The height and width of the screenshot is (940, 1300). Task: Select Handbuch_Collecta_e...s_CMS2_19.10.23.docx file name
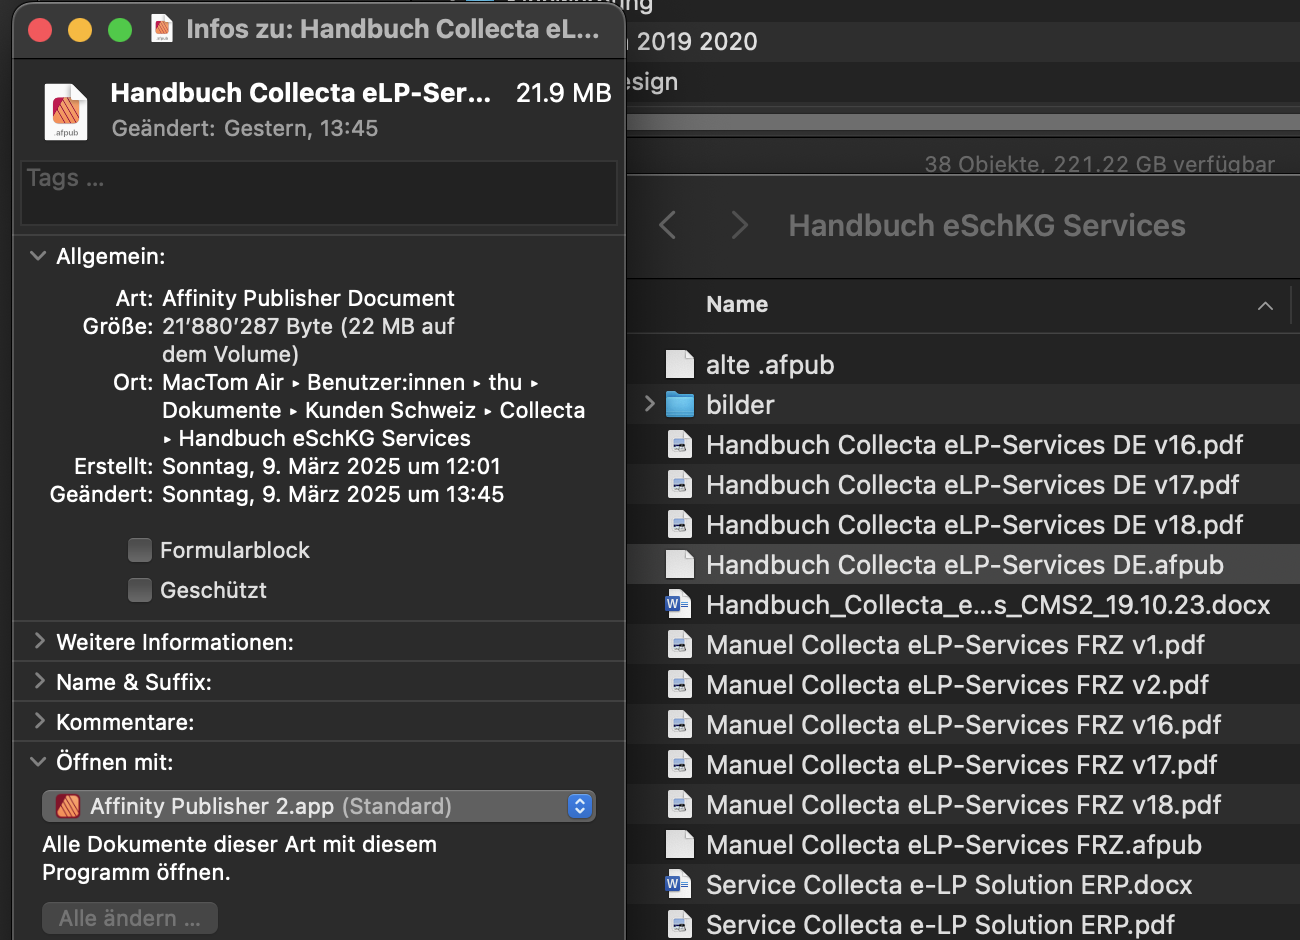pos(988,605)
